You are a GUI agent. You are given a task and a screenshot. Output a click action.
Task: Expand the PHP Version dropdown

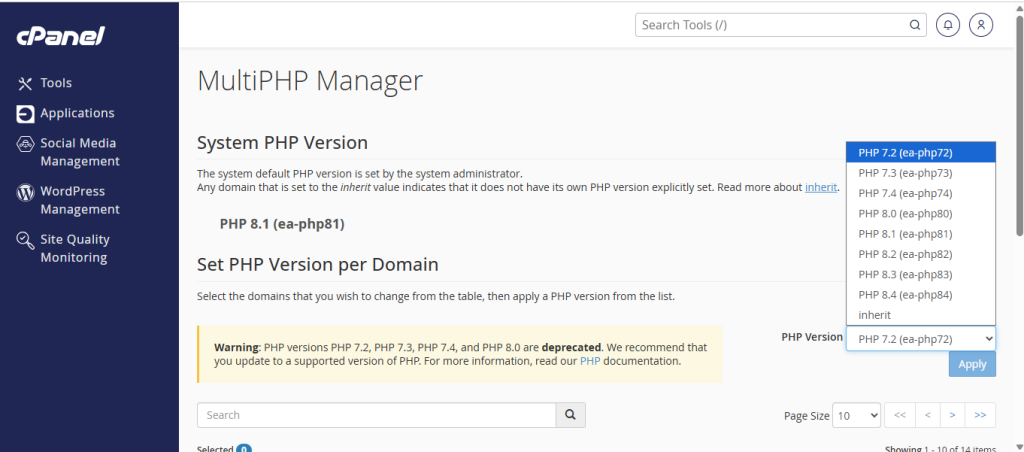[920, 338]
